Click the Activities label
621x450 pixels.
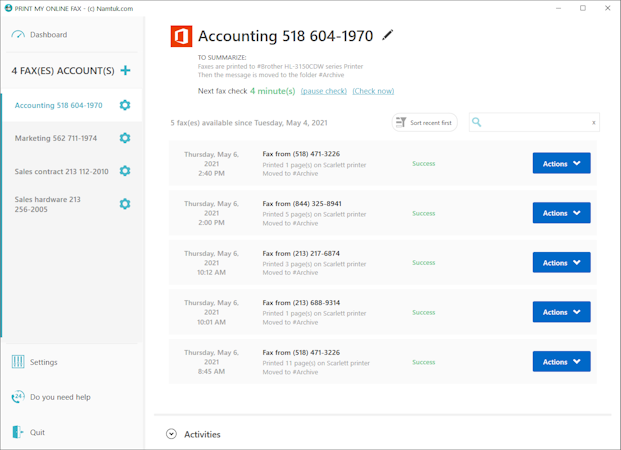202,435
